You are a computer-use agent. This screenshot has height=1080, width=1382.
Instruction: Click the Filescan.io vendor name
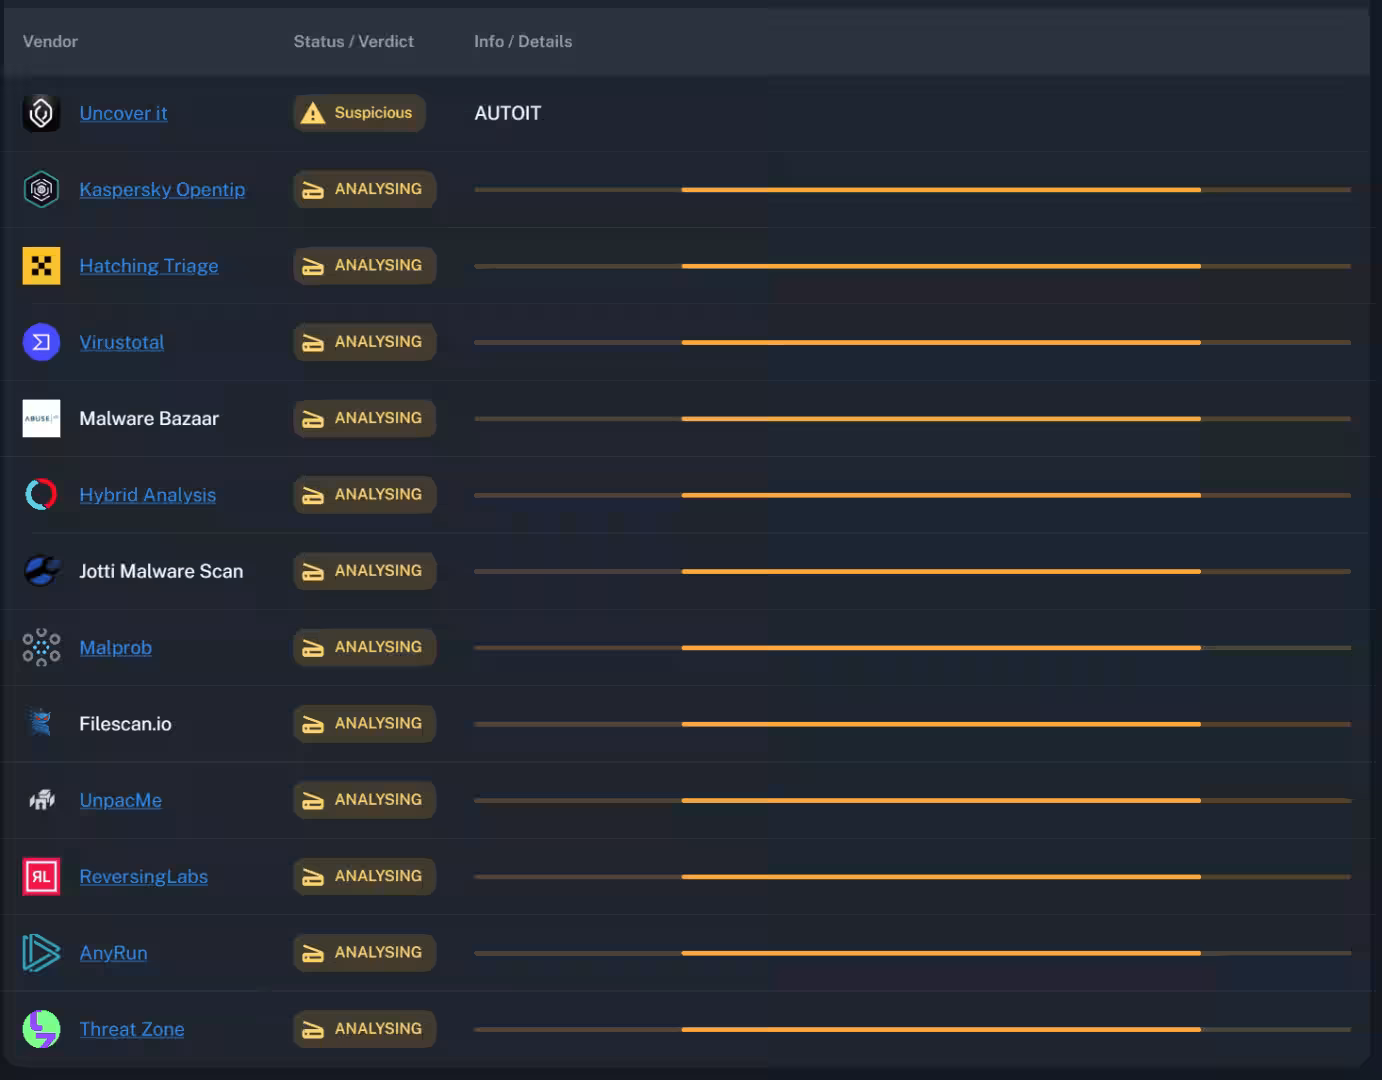pyautogui.click(x=125, y=724)
